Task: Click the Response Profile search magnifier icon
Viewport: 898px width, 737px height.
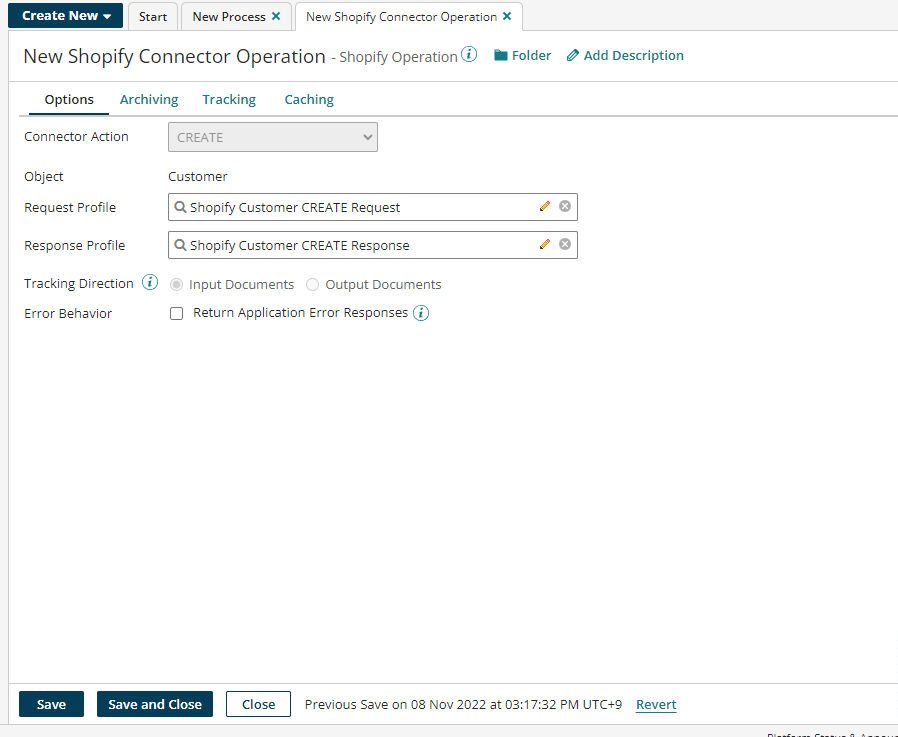Action: point(180,245)
